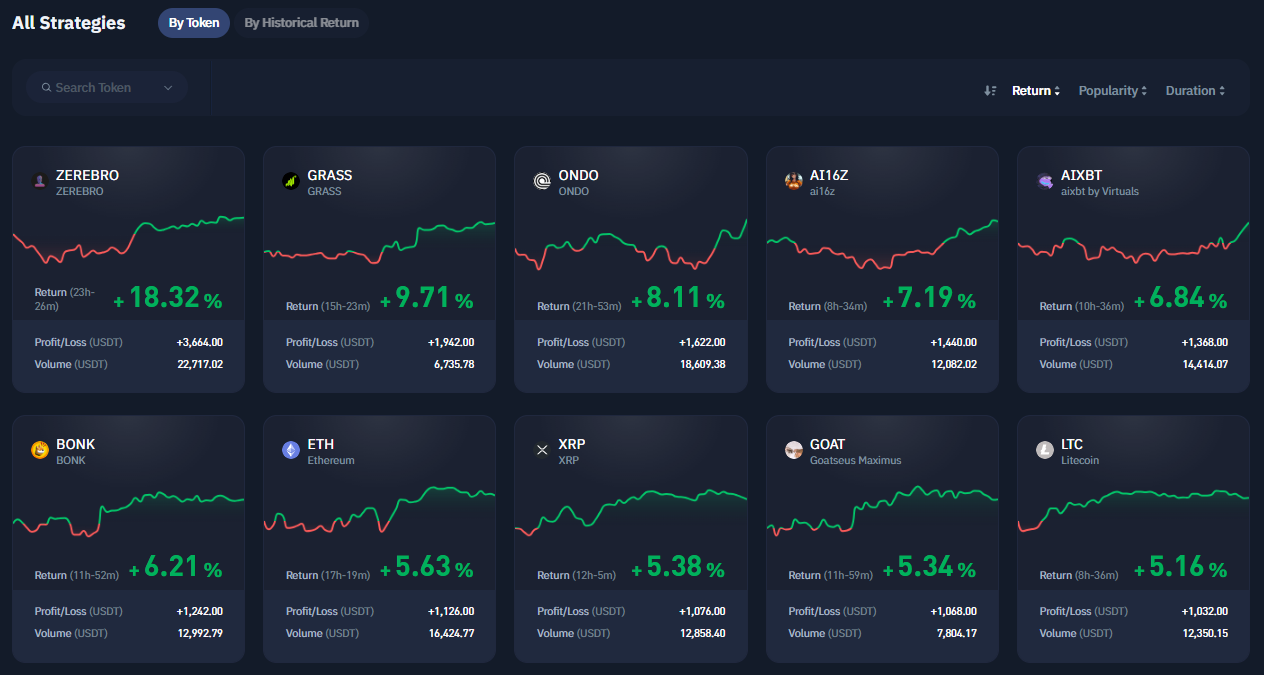1264x675 pixels.
Task: Click the All Strategies heading
Action: coord(69,23)
